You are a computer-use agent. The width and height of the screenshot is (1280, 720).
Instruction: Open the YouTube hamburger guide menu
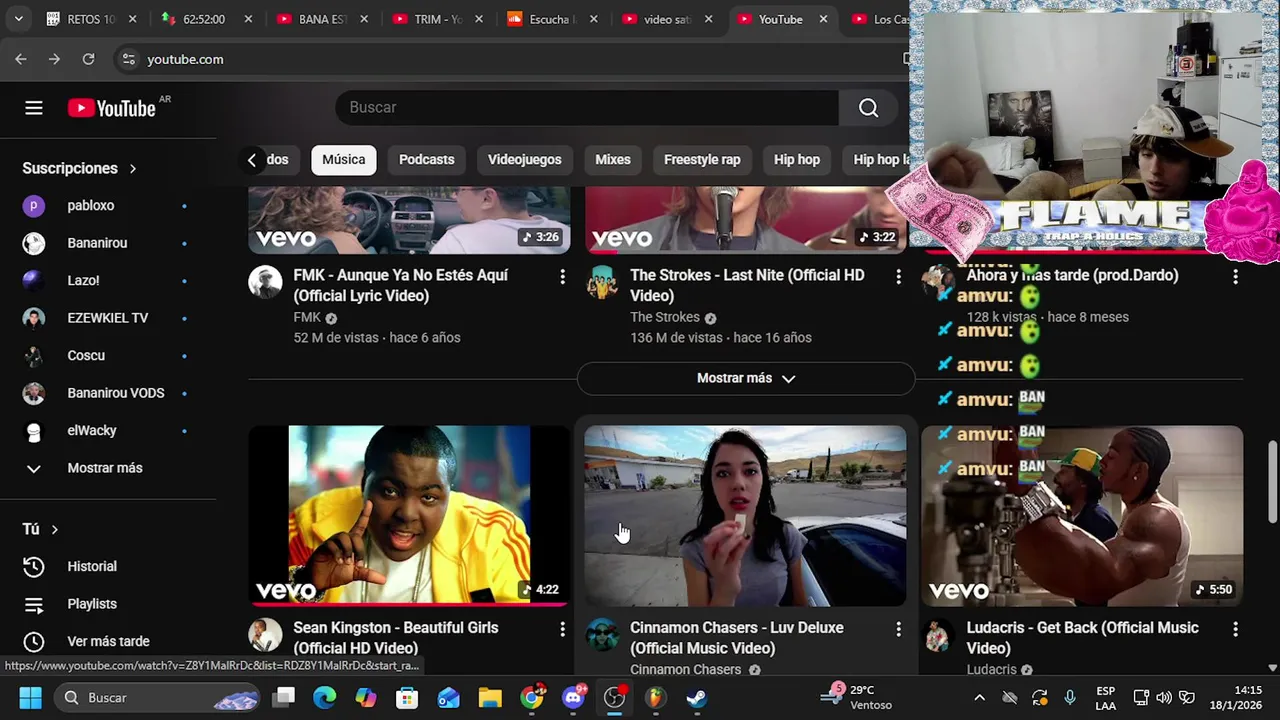34,108
